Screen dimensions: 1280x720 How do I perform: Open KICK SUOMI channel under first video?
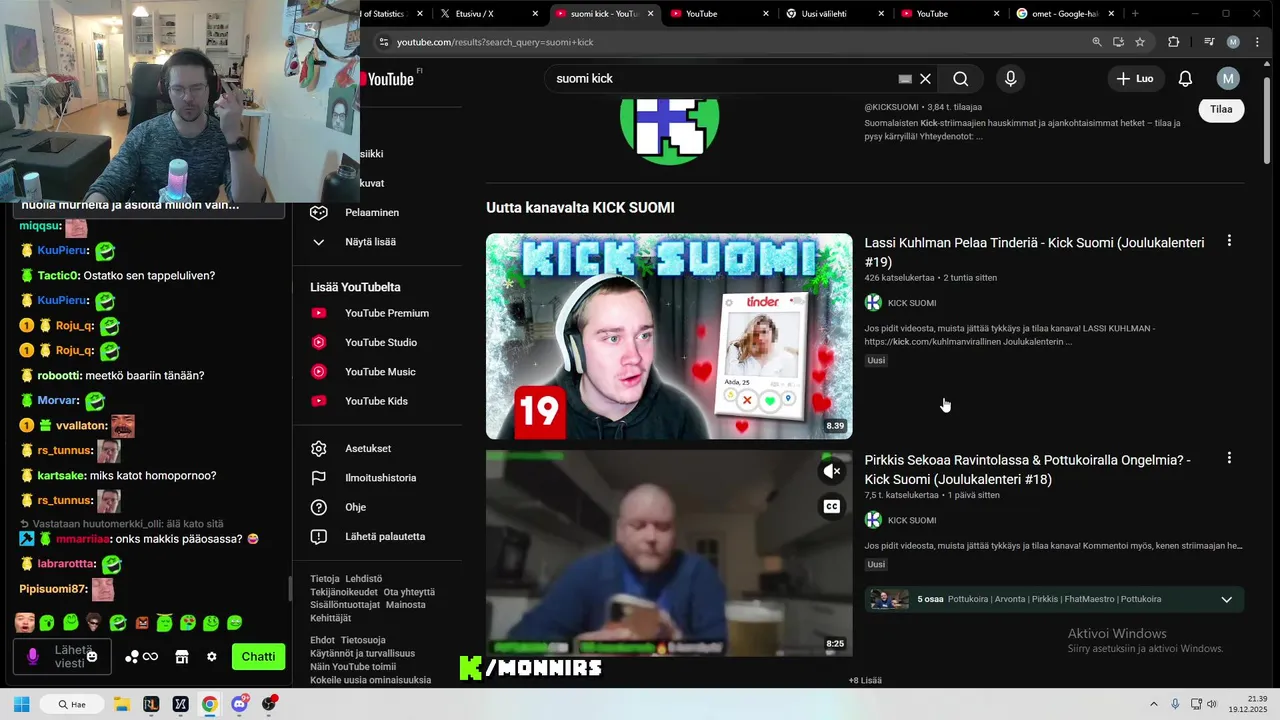point(911,303)
